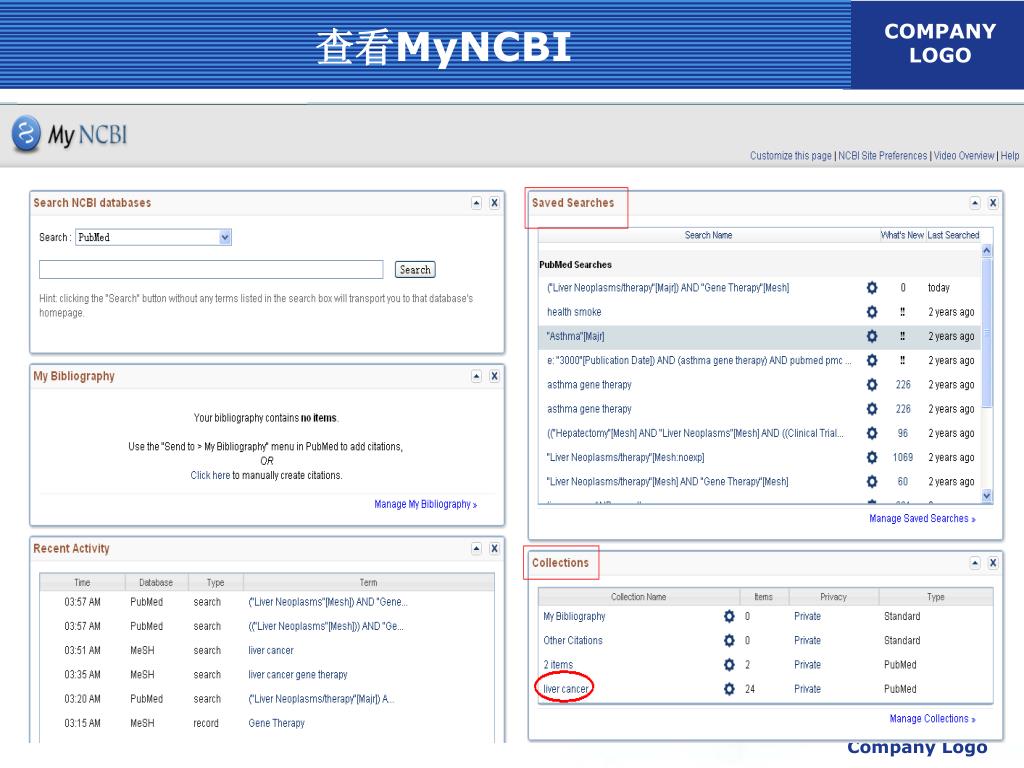Click the My NCBI logo icon
The width and height of the screenshot is (1024, 768).
click(x=26, y=134)
